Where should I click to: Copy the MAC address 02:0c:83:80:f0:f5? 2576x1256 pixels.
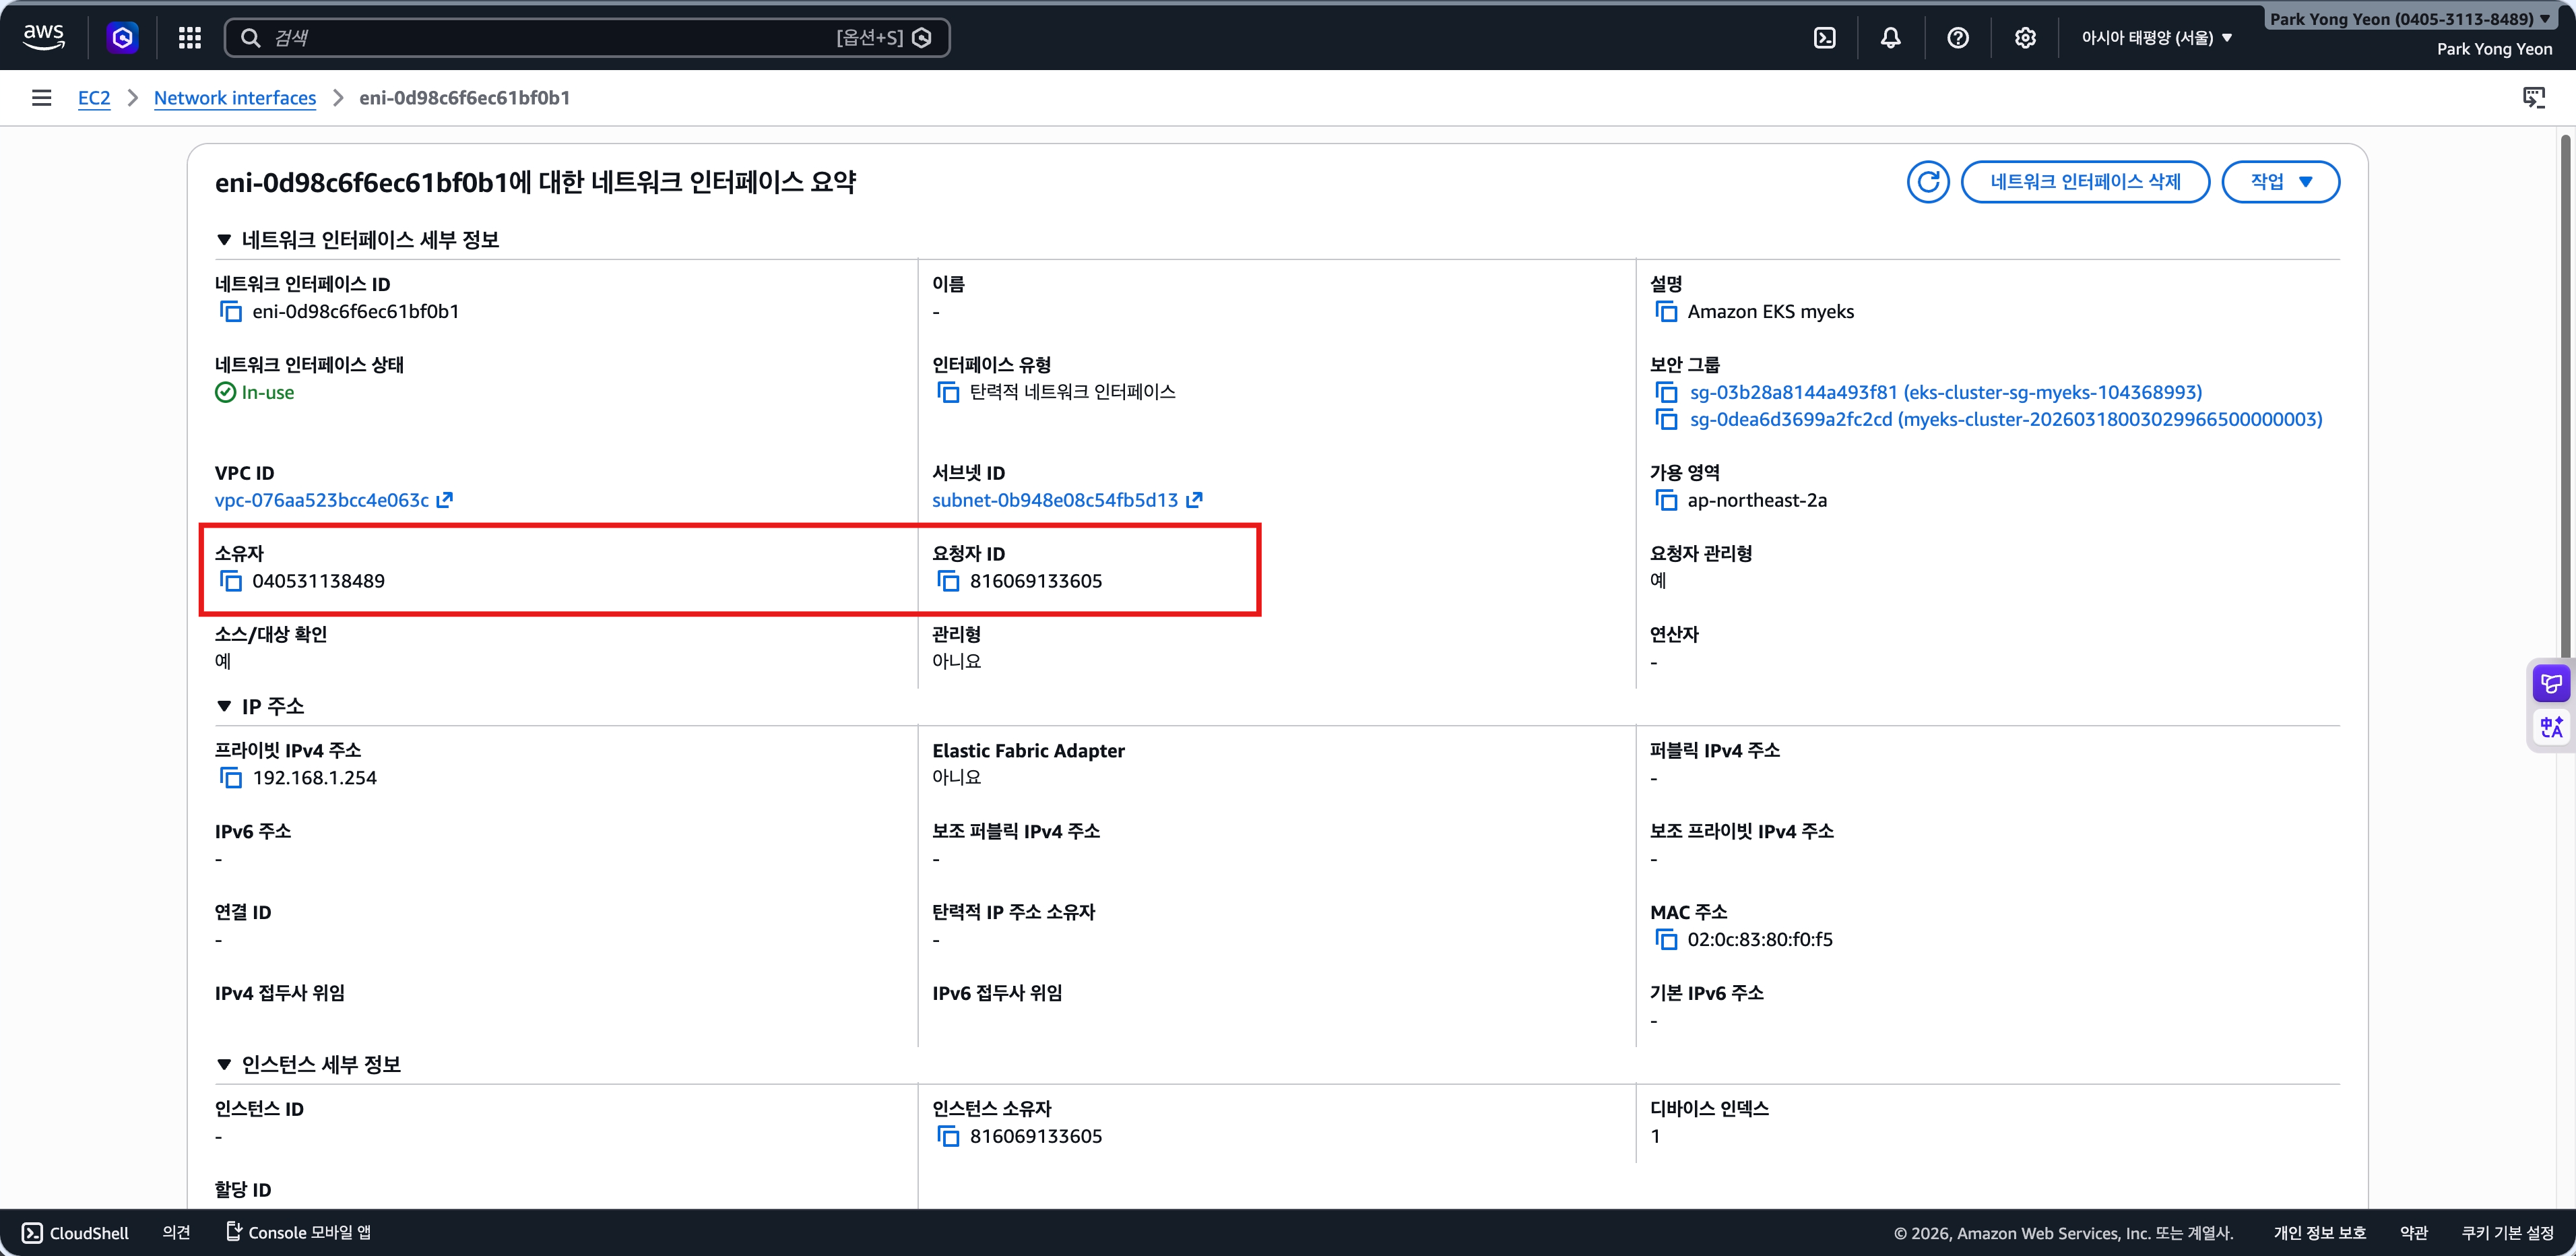click(1667, 939)
